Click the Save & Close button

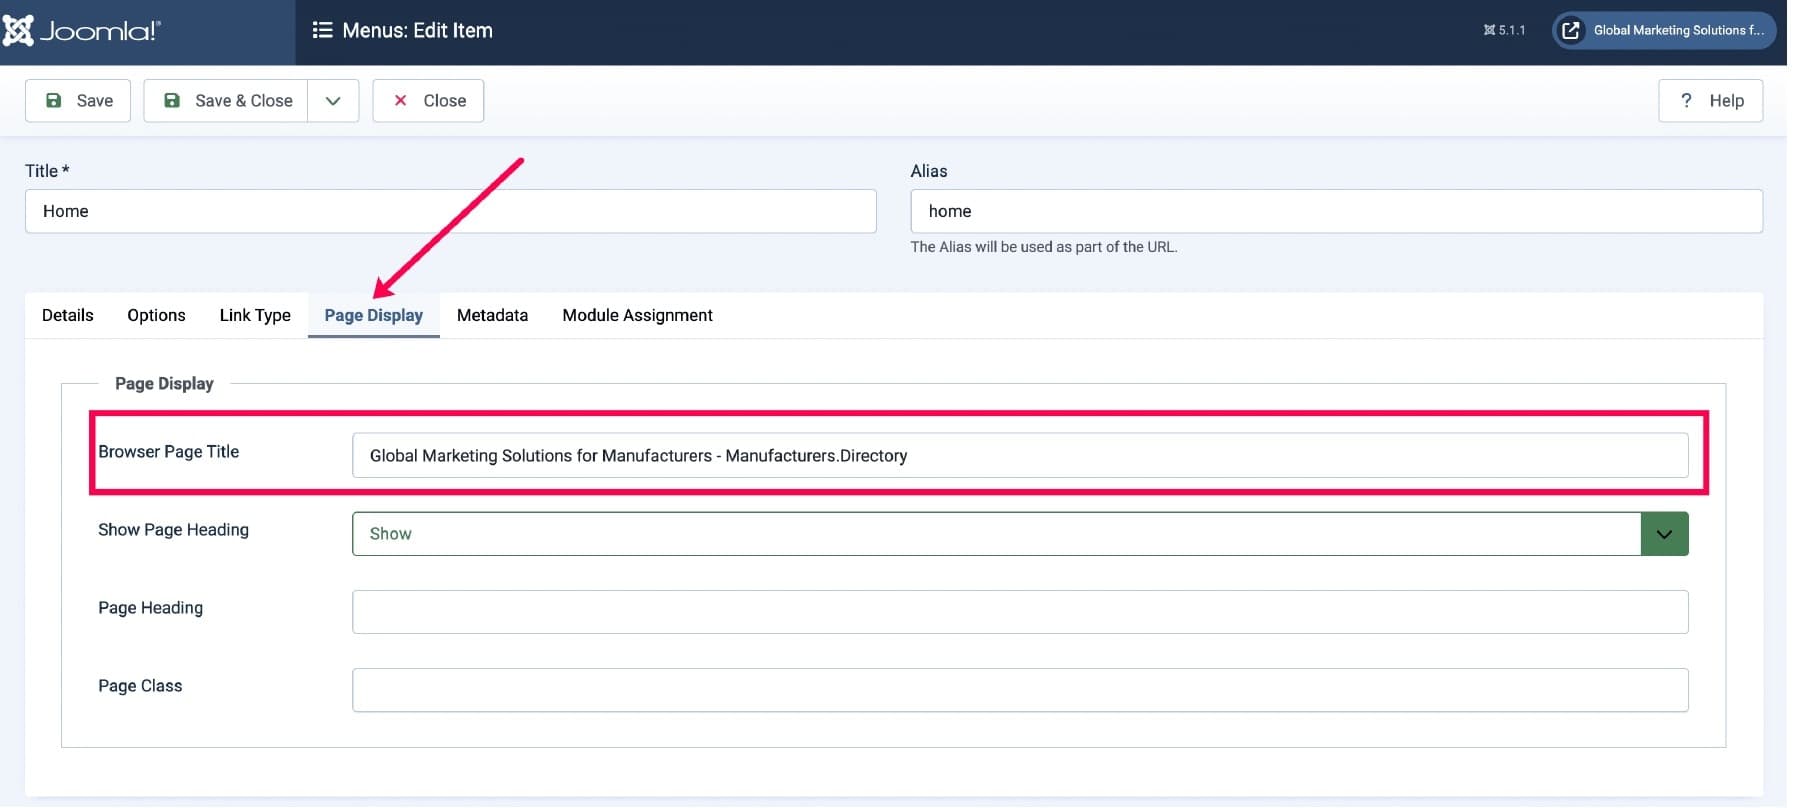pos(226,101)
